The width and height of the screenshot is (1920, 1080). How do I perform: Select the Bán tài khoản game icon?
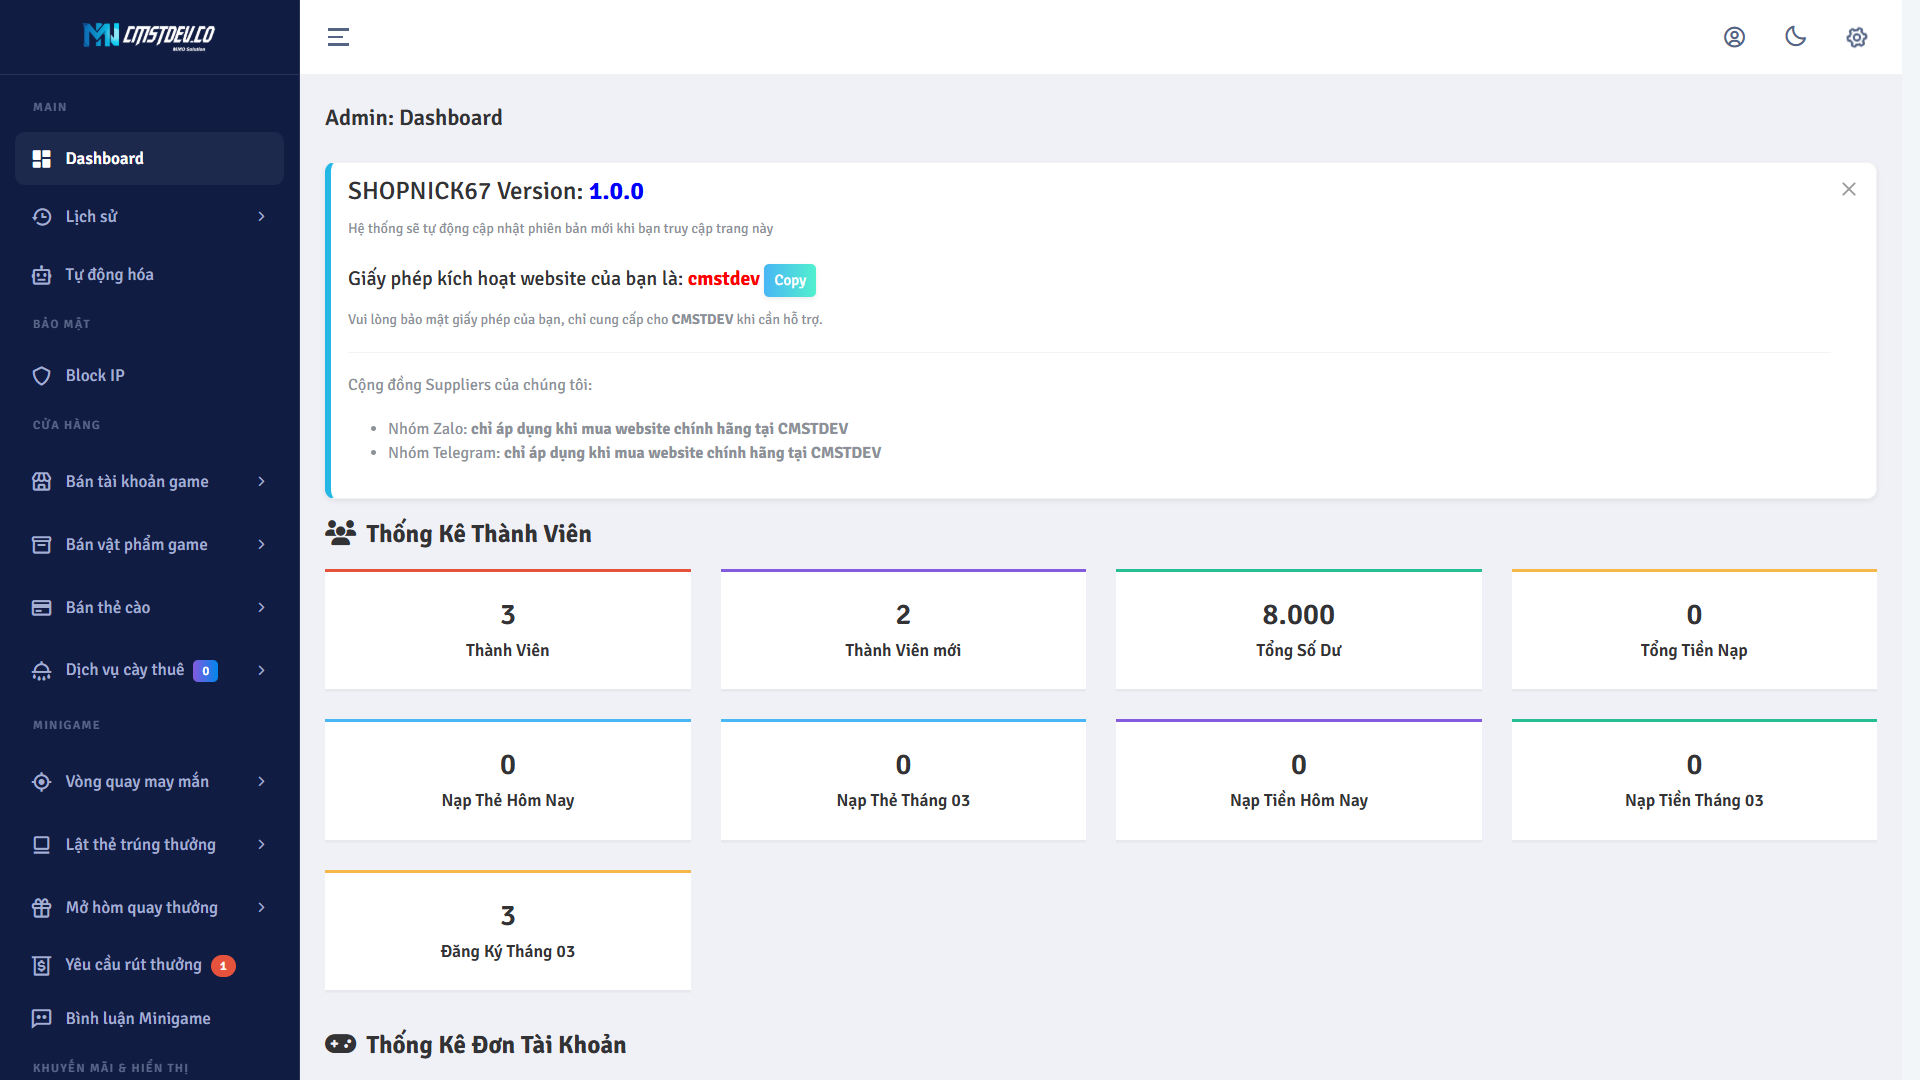click(41, 481)
